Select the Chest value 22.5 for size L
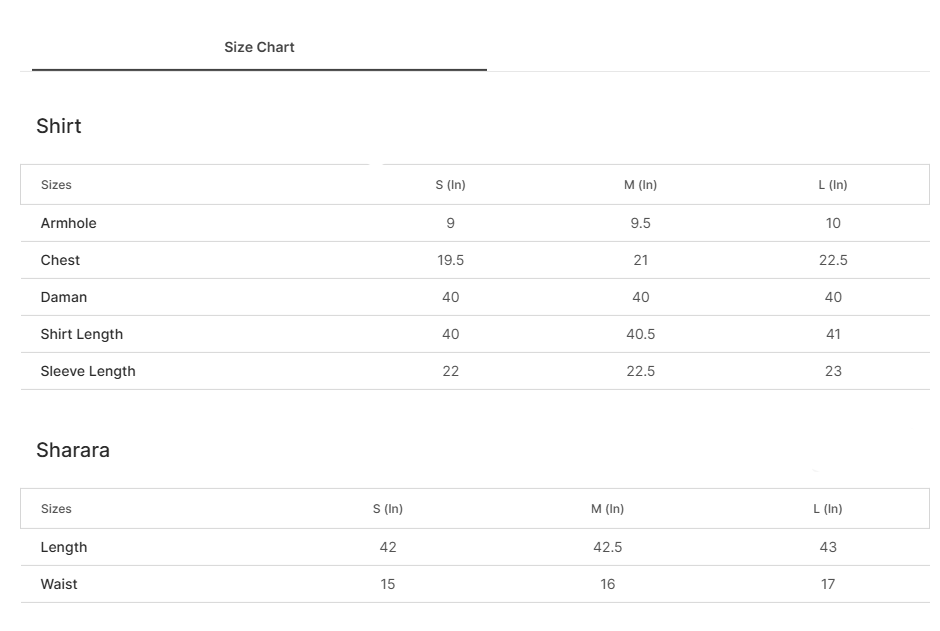 (x=833, y=260)
